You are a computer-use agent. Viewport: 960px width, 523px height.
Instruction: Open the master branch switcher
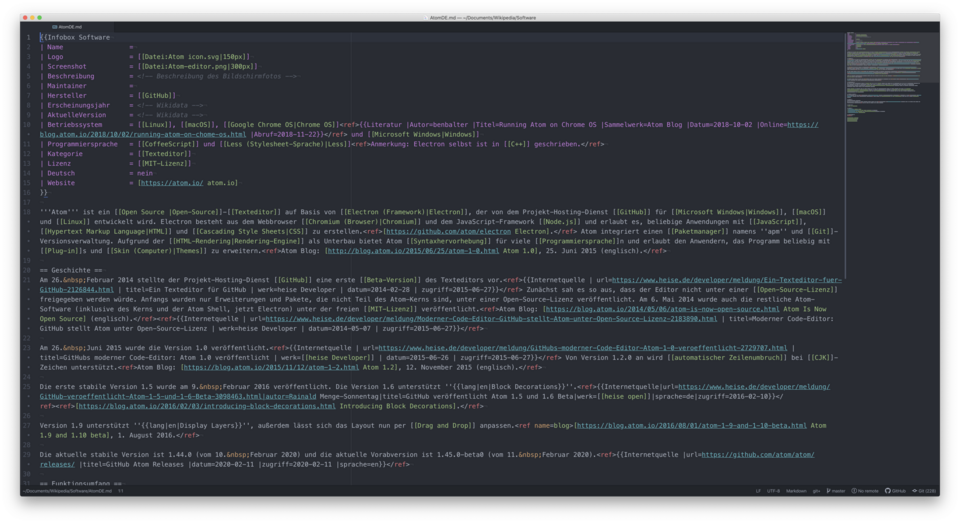pos(836,491)
